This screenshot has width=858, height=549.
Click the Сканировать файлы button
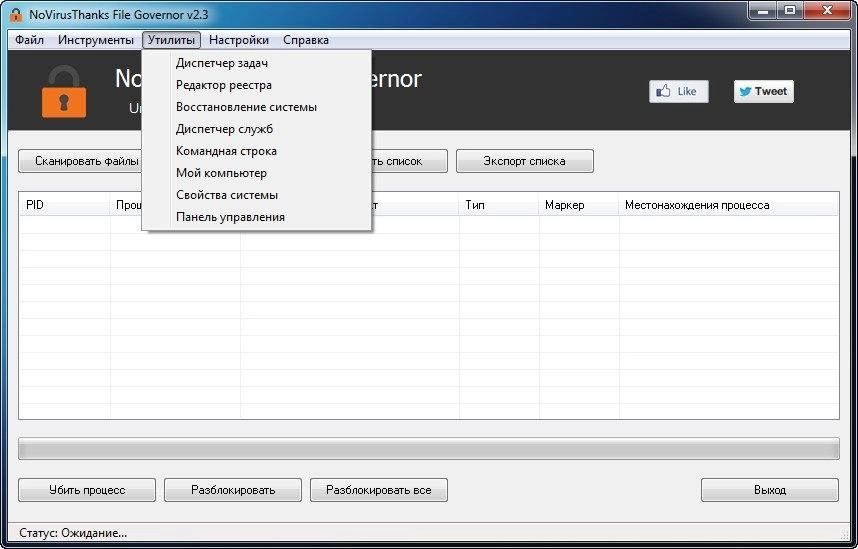80,161
